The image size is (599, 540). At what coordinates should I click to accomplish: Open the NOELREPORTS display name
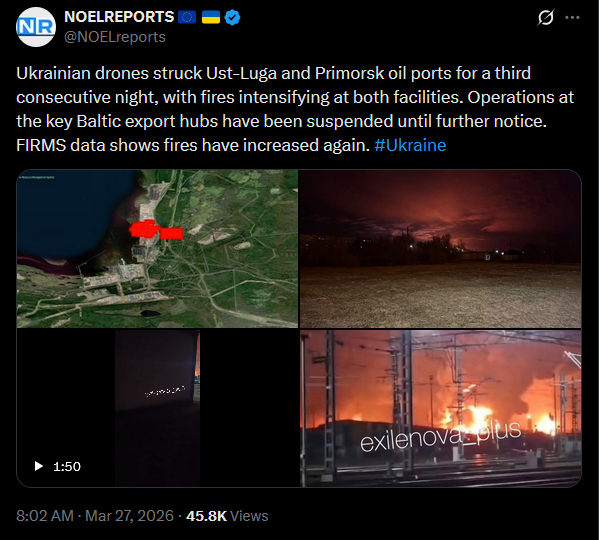coord(119,17)
